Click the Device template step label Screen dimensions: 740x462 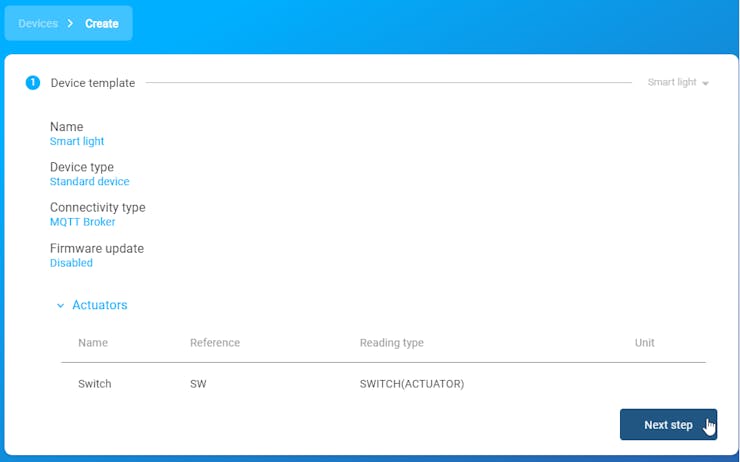[93, 83]
